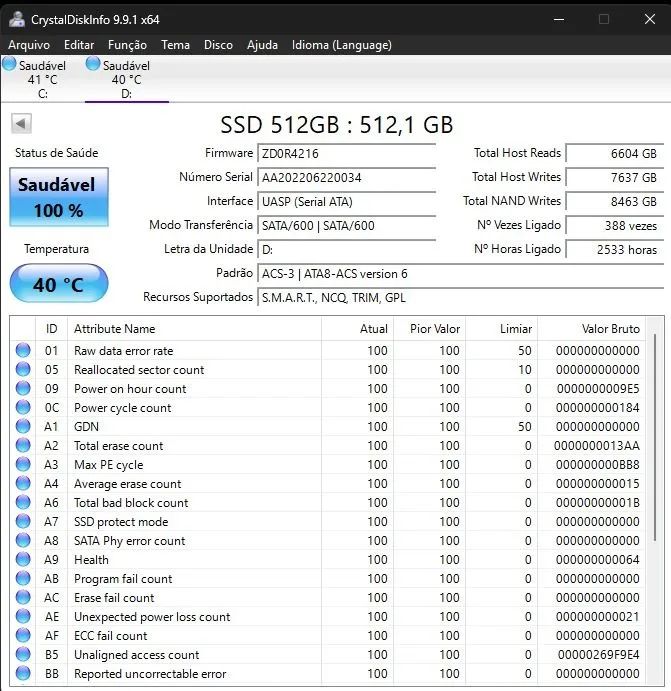
Task: Switch to the C: drive tab
Action: (42, 79)
